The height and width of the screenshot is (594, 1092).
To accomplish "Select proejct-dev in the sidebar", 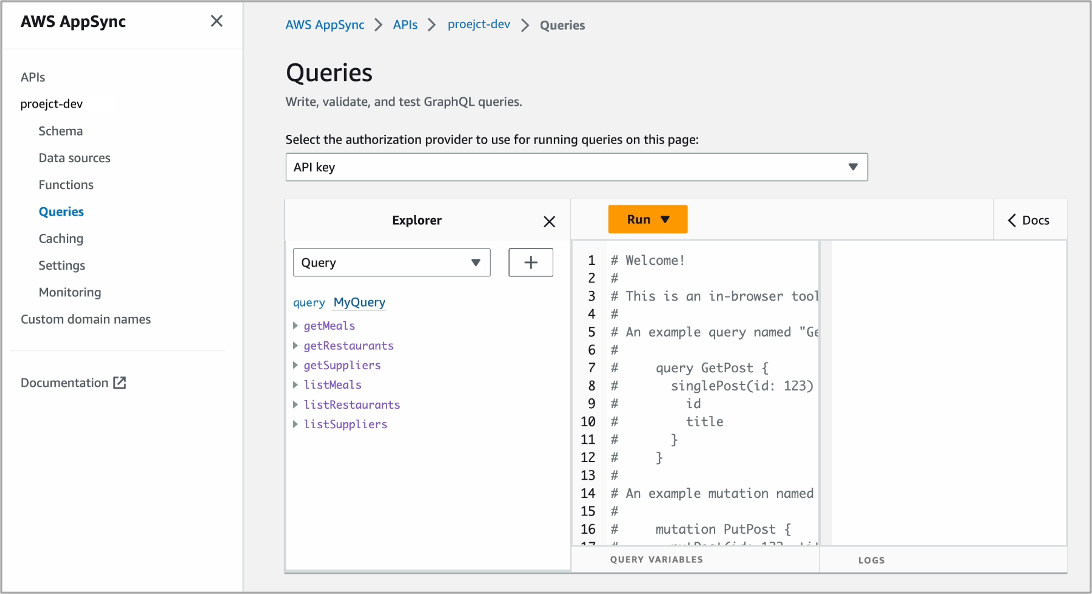I will click(x=52, y=104).
